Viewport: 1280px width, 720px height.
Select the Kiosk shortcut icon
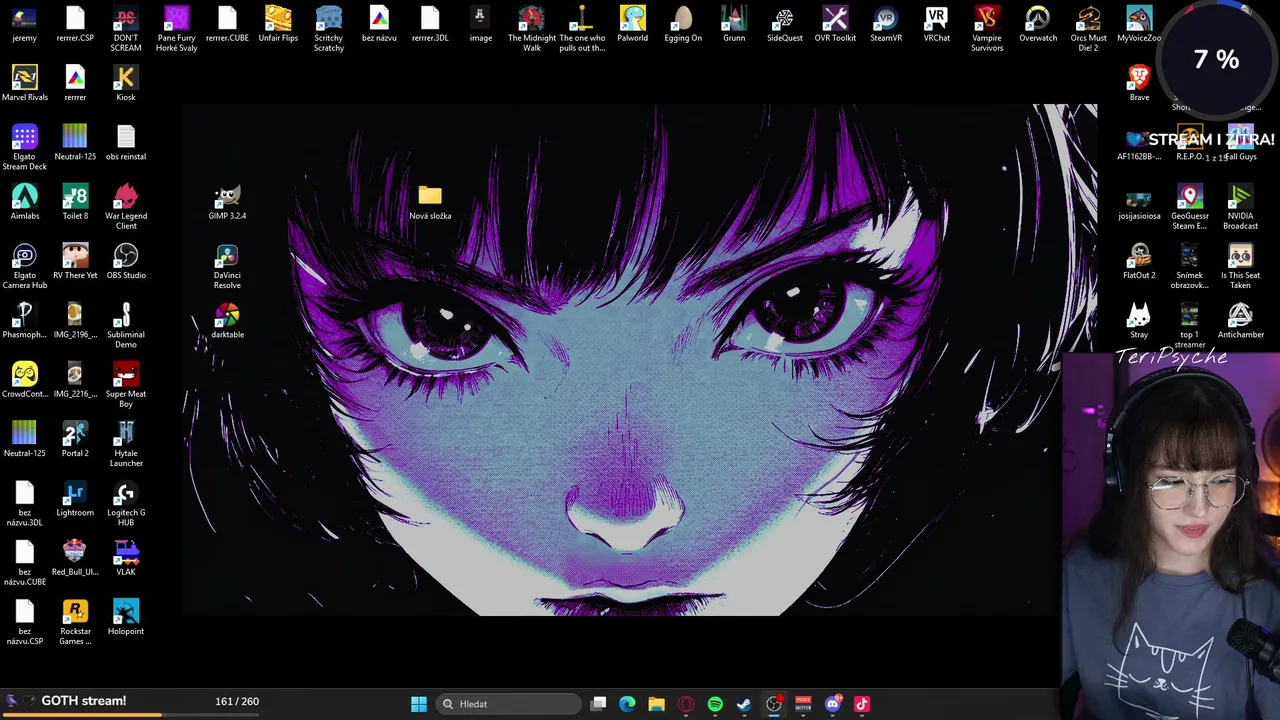tap(125, 83)
